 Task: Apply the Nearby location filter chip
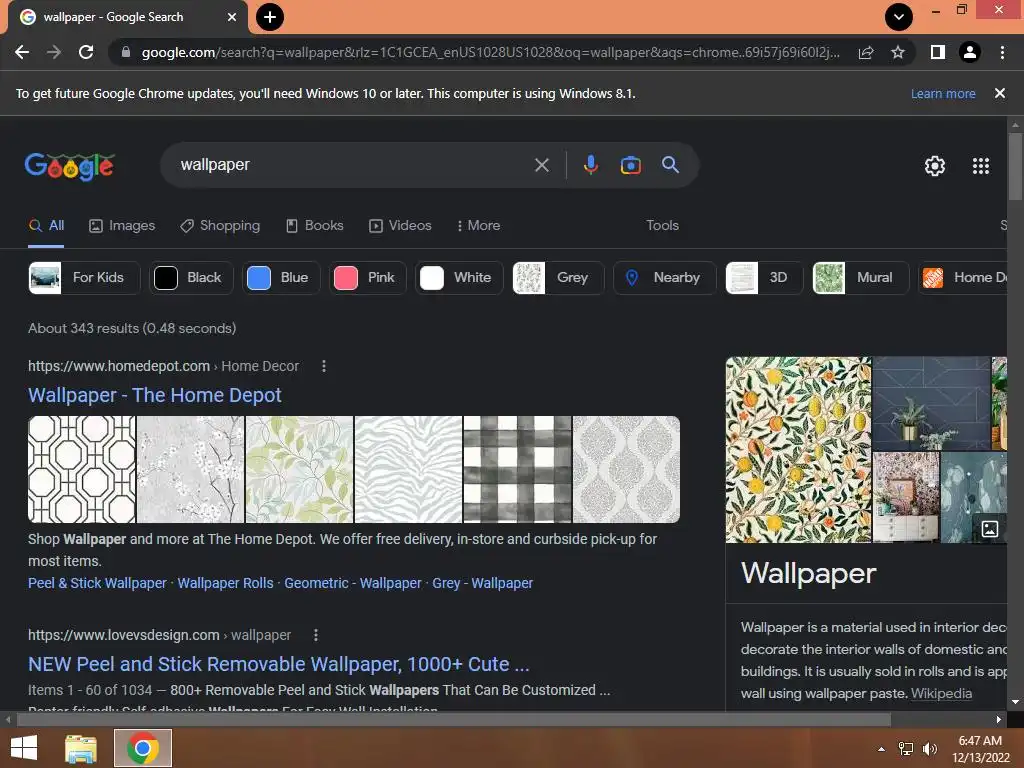(664, 278)
